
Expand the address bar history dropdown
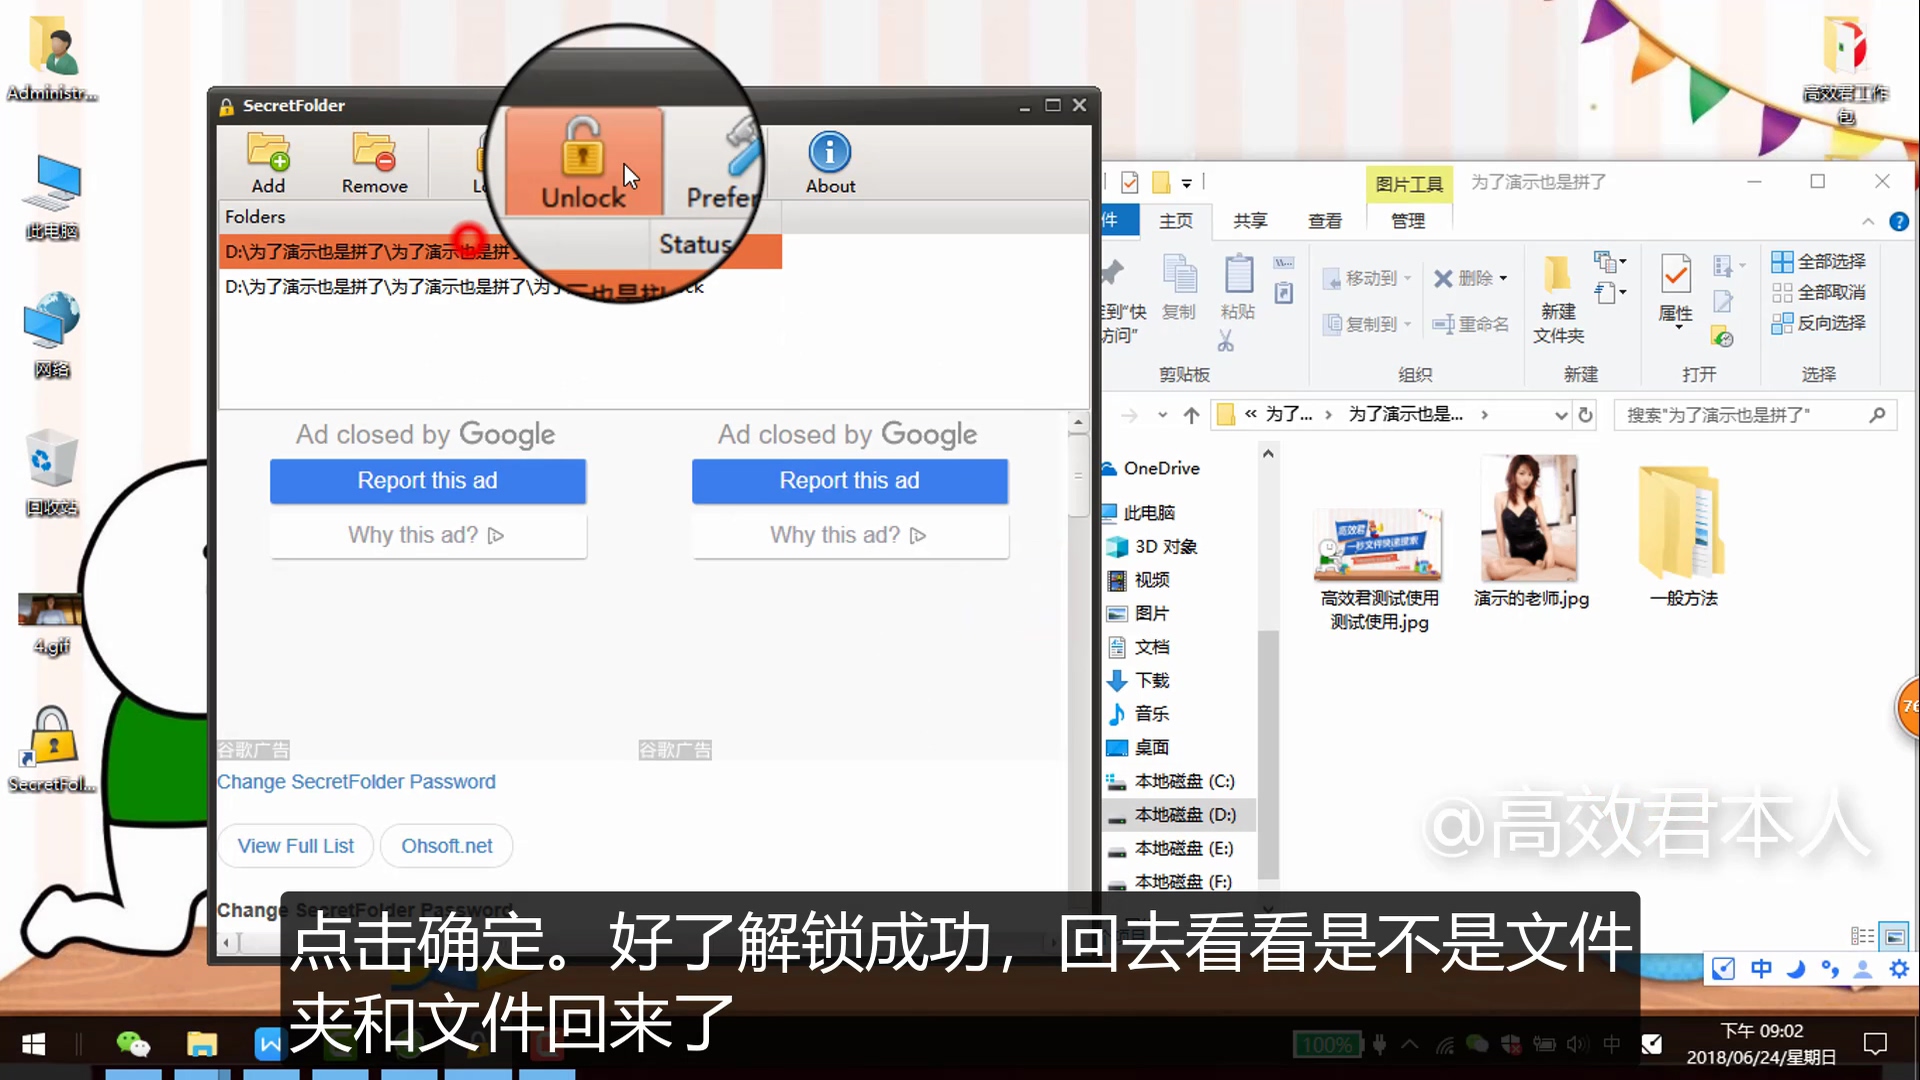tap(1560, 414)
